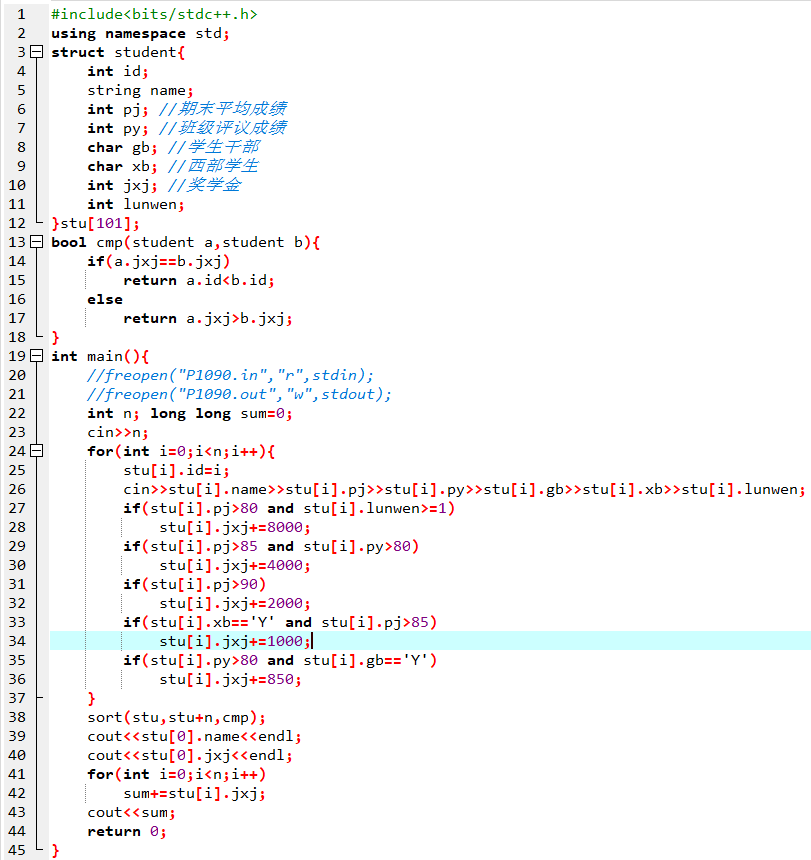Screen dimensions: 811x860
Task: Click the return 0 statement
Action: 125,831
